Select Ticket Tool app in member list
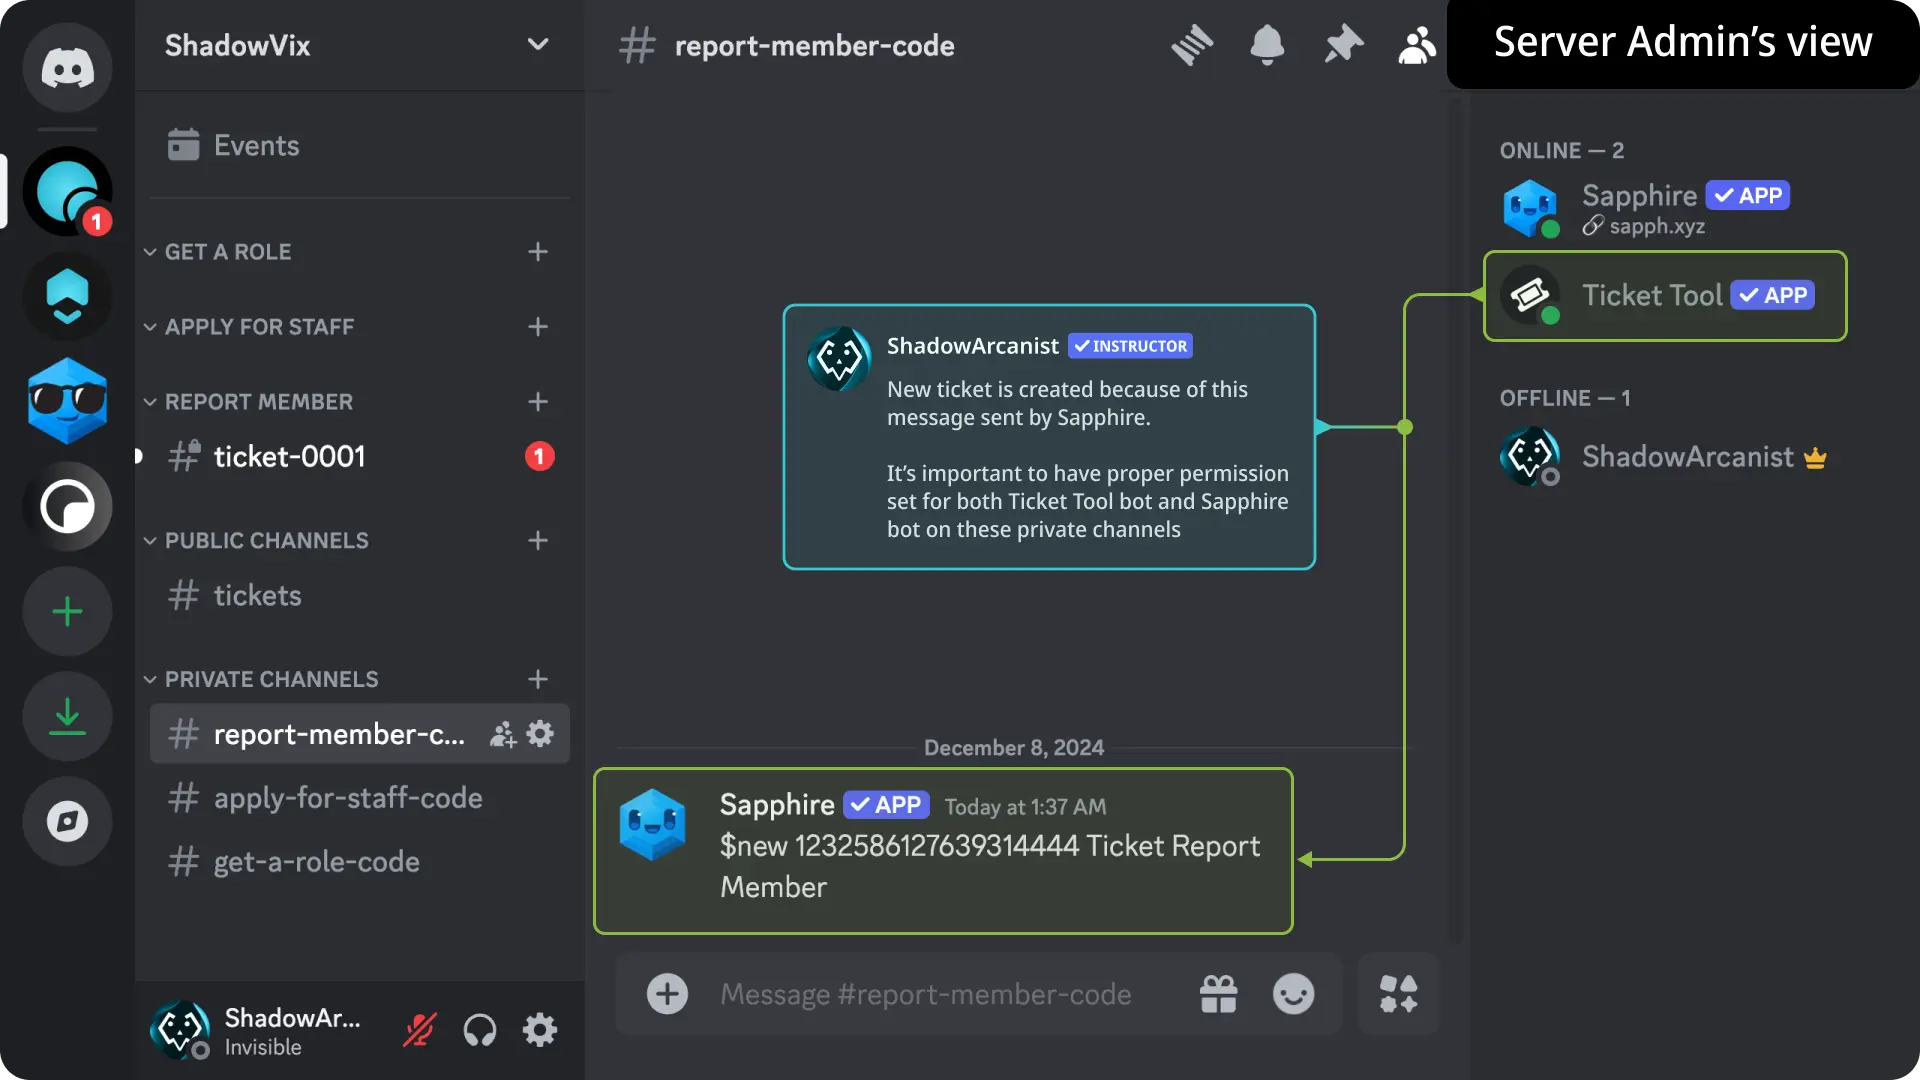The height and width of the screenshot is (1080, 1920). (1665, 296)
